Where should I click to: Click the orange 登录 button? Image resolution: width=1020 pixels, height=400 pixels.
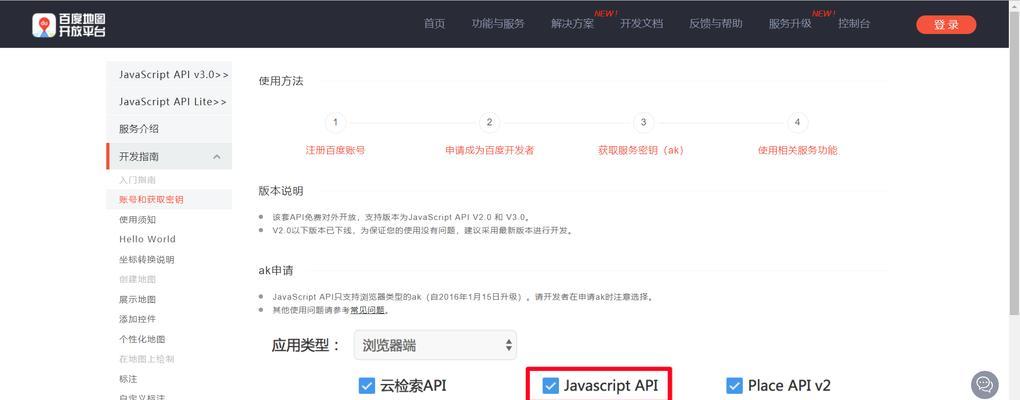946,25
